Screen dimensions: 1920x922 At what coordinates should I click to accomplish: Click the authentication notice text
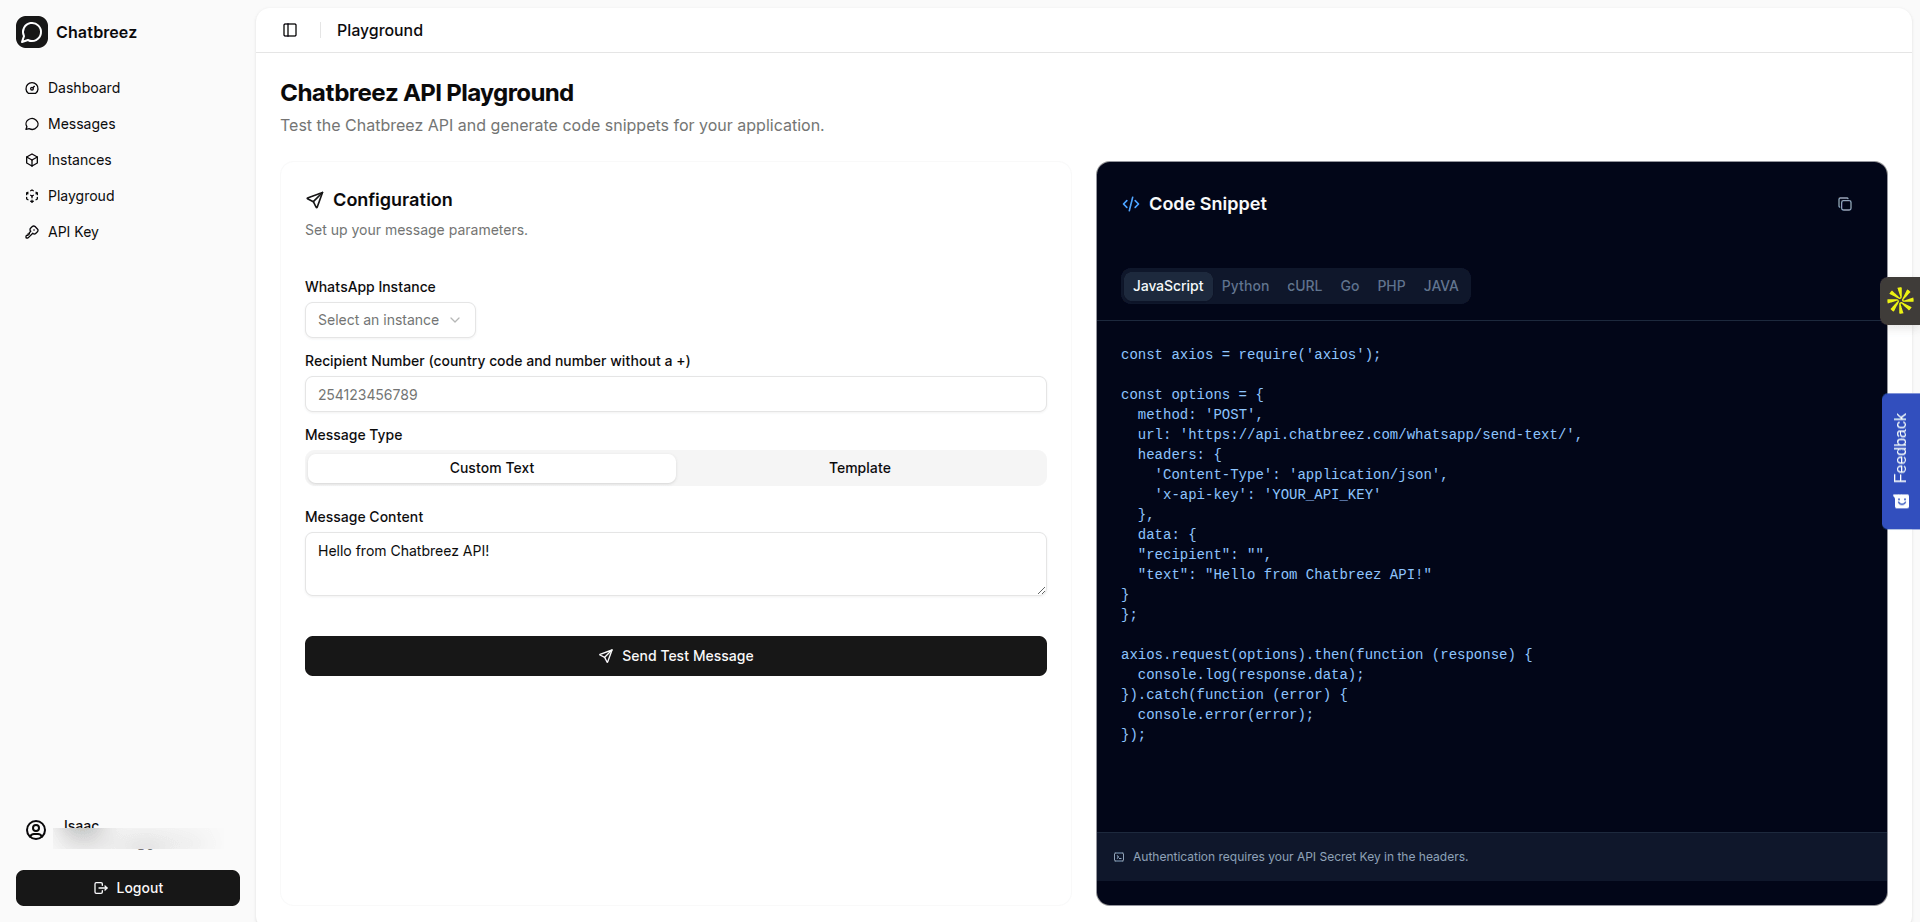tap(1300, 857)
